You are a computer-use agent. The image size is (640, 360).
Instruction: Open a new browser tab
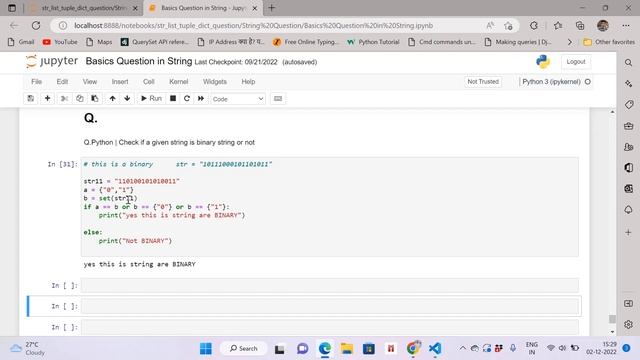271,8
